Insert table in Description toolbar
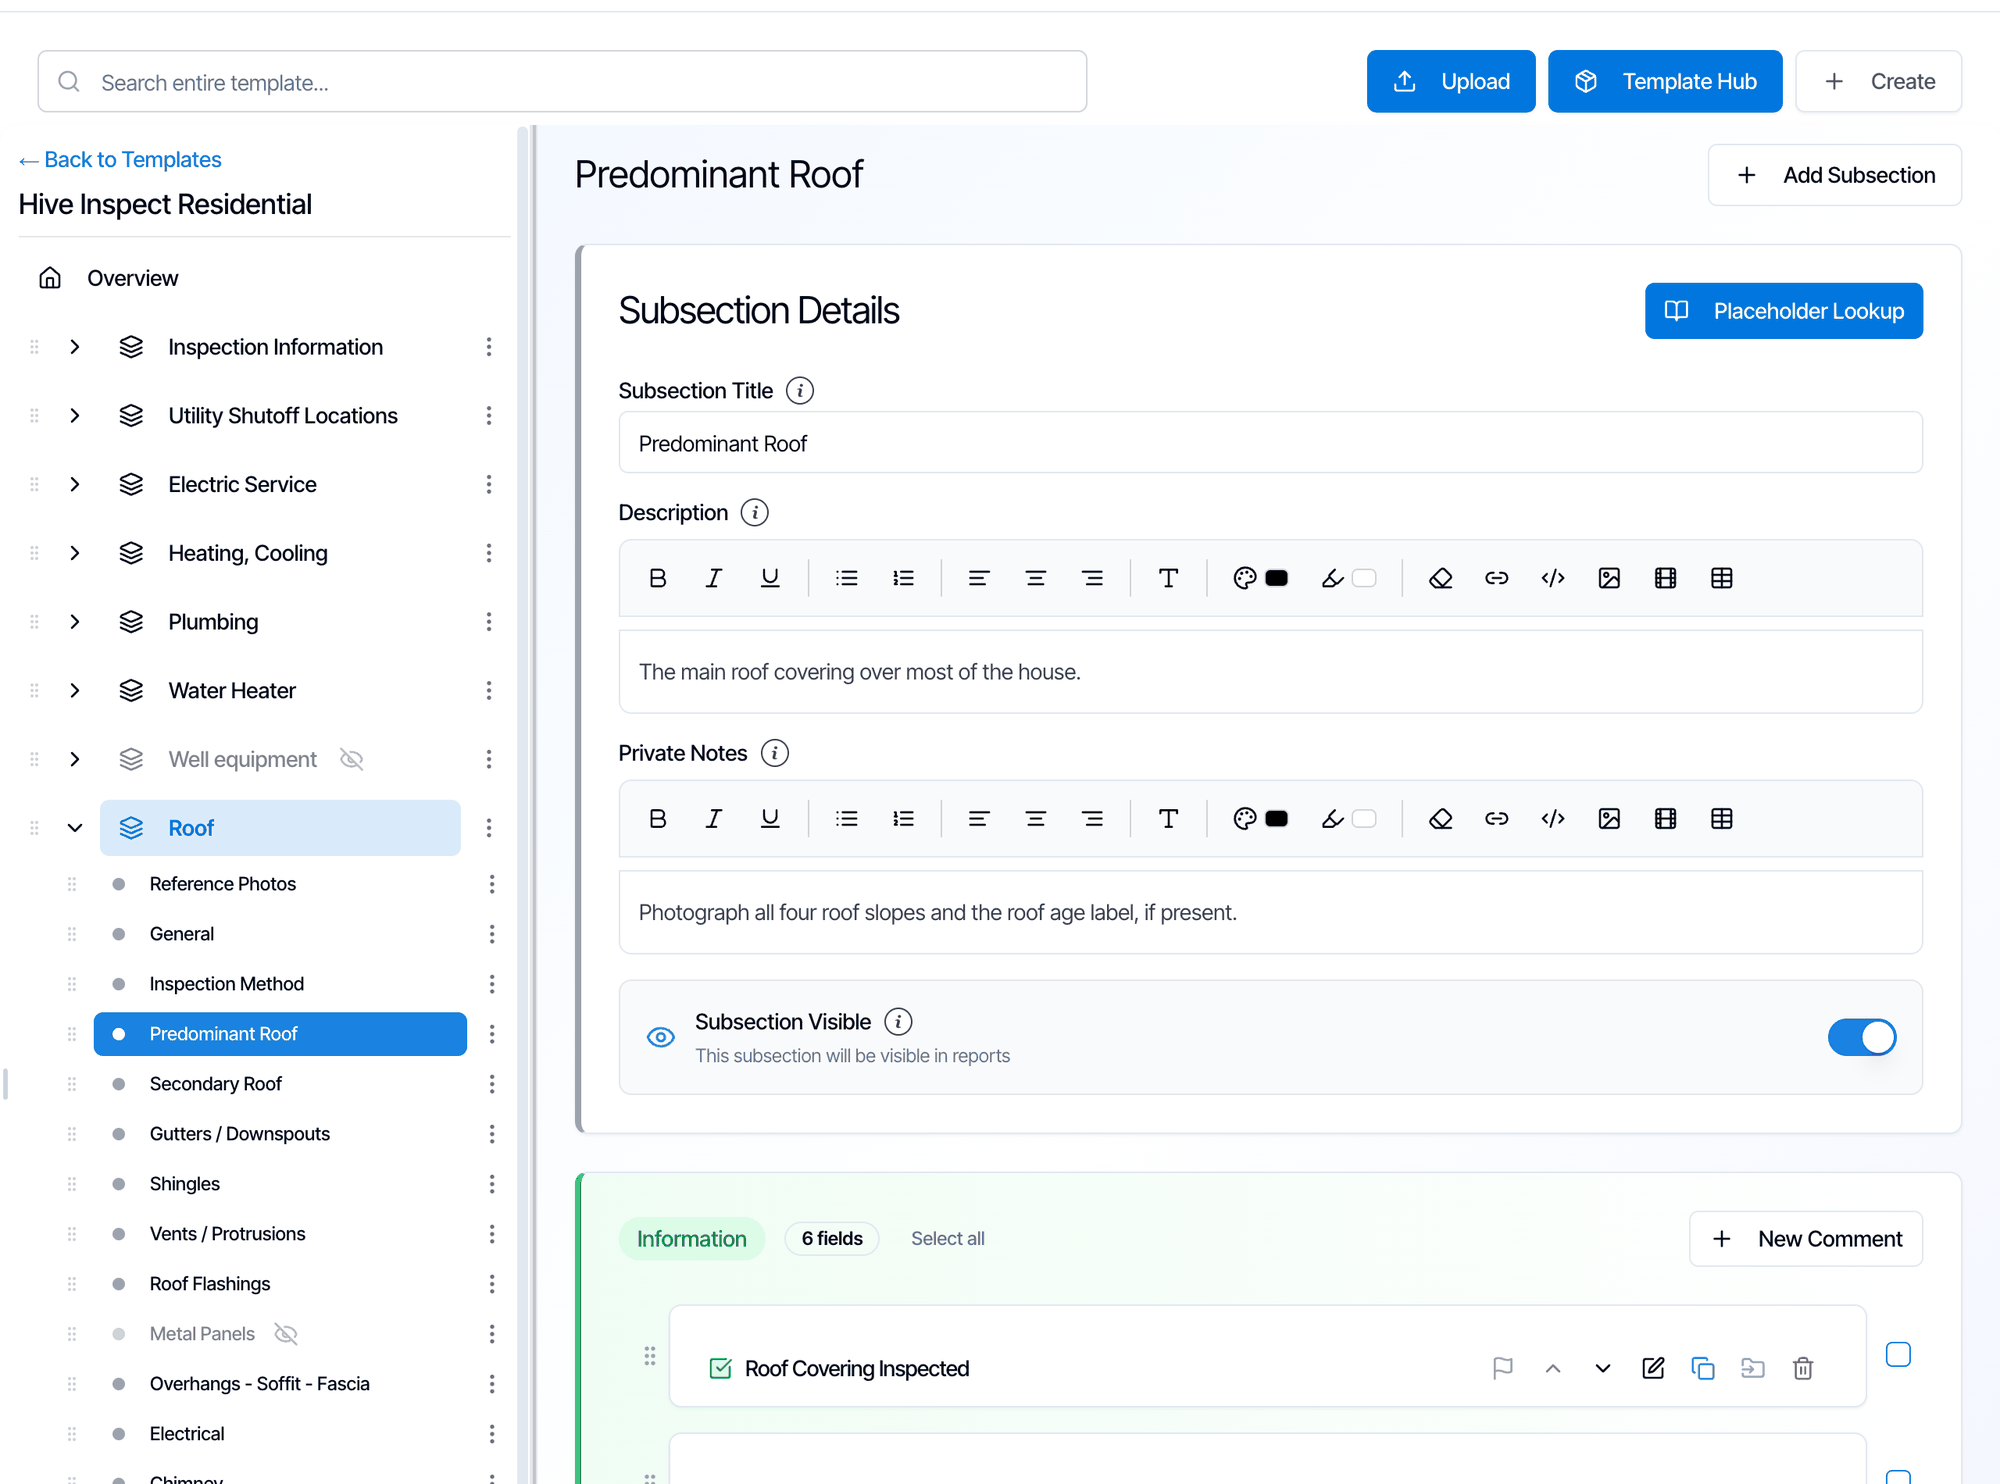 1722,578
